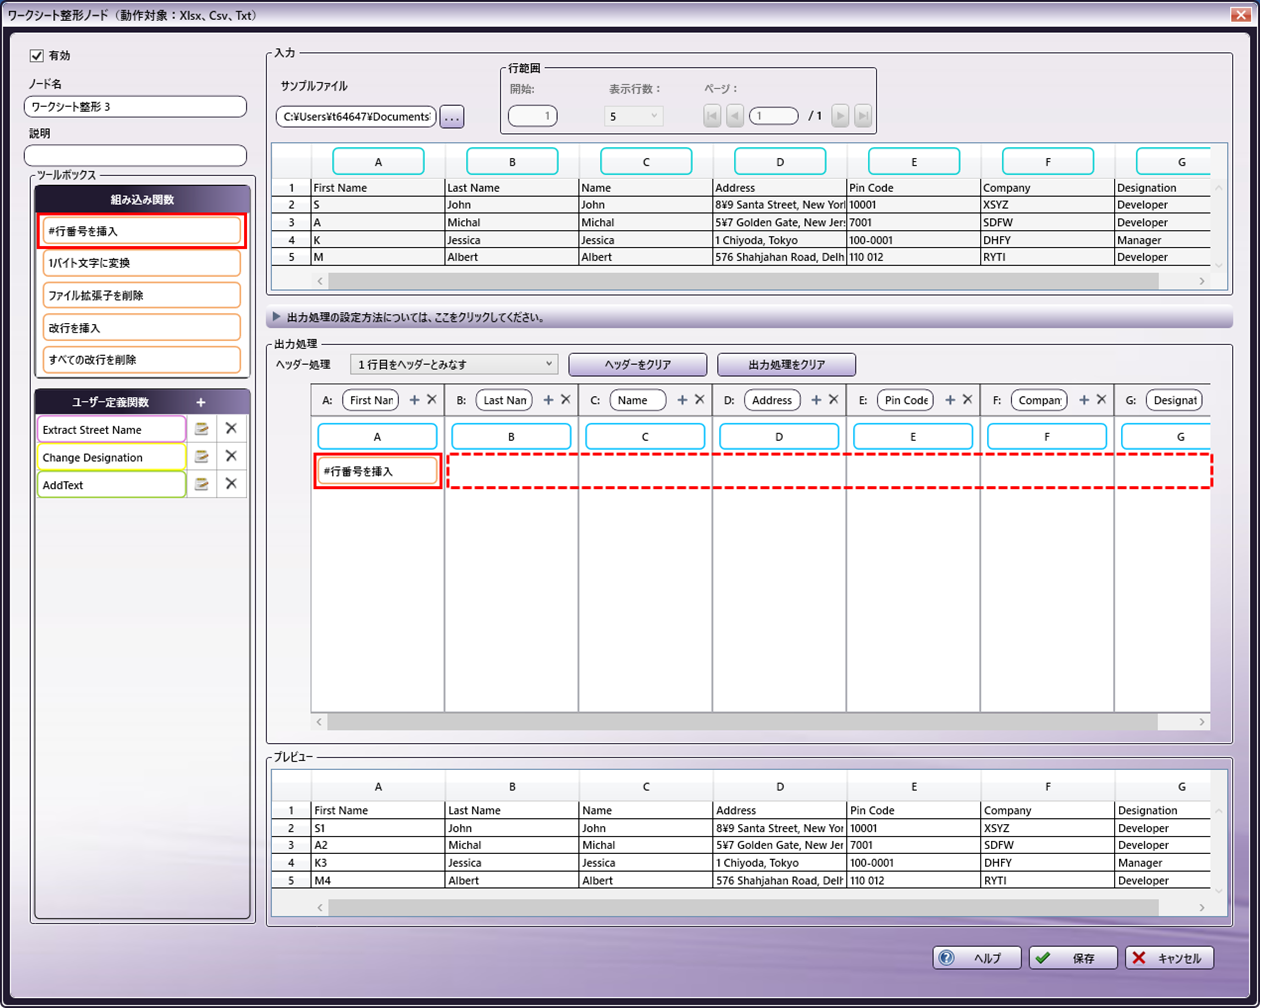The width and height of the screenshot is (1262, 1008).
Task: Delete the AddText function
Action: tap(231, 484)
